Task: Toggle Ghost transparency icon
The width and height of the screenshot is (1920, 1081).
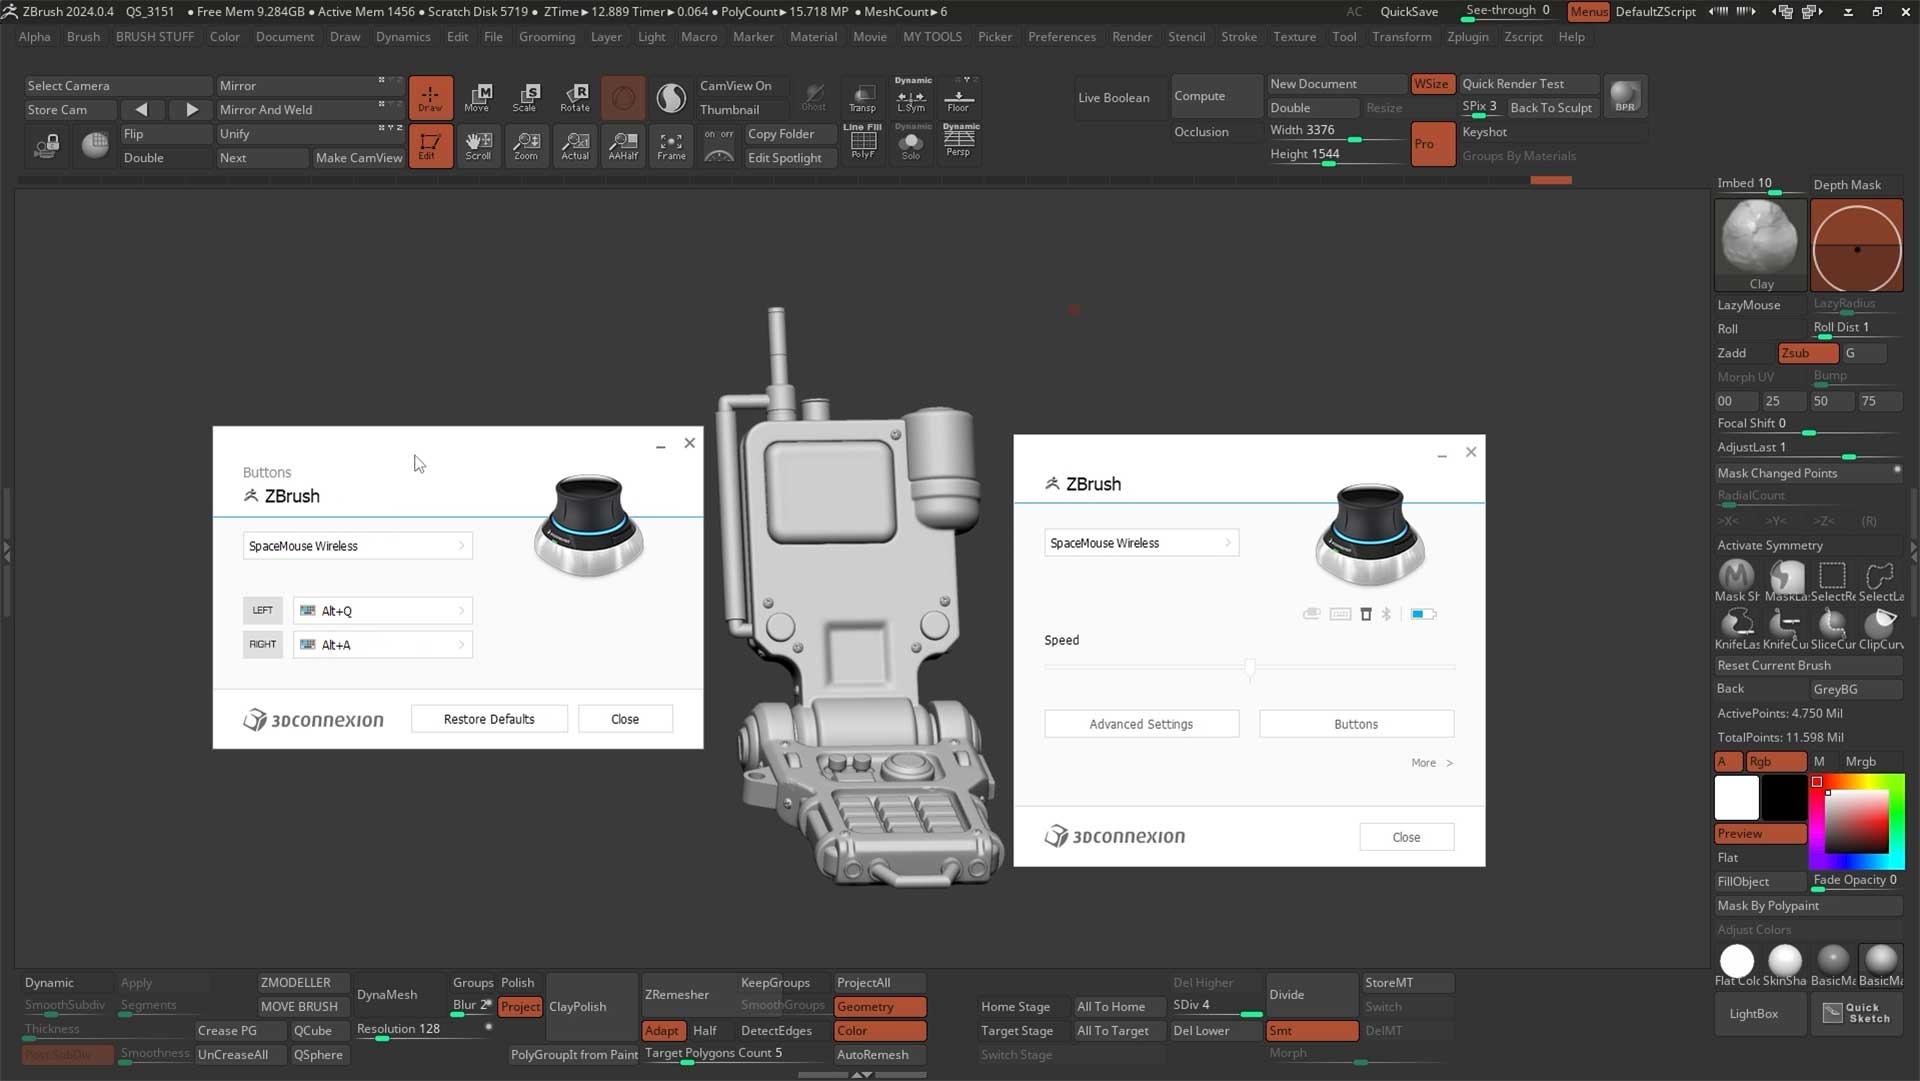Action: tap(814, 97)
